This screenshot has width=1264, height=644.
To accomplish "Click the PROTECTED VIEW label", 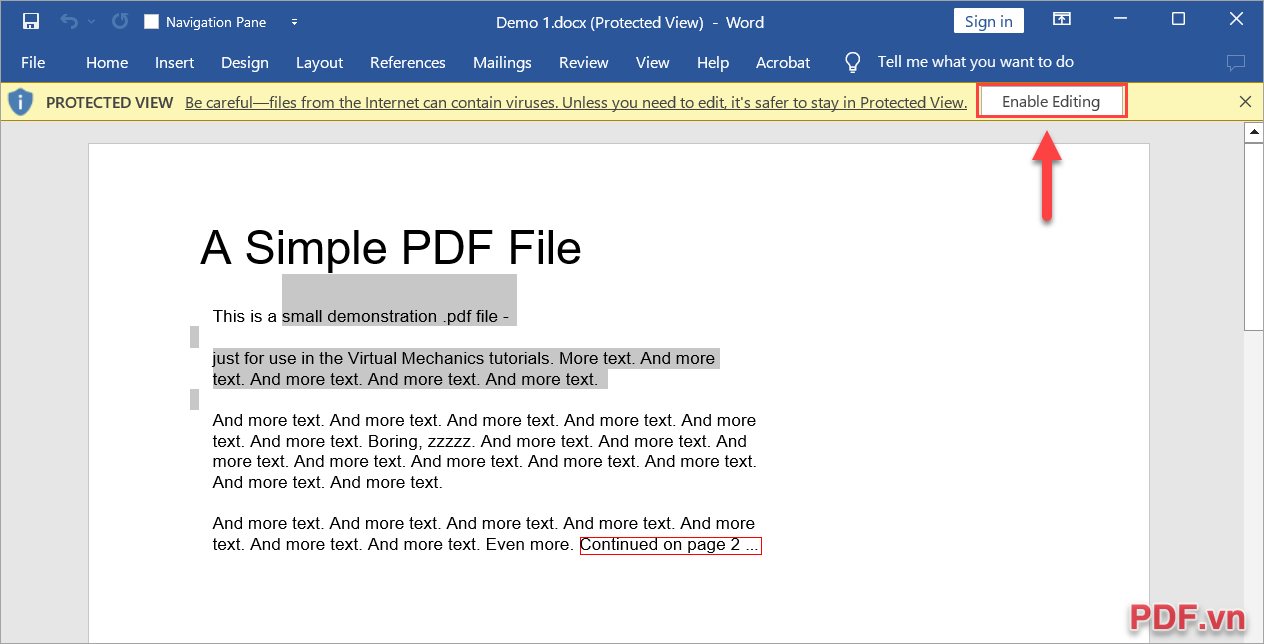I will (110, 102).
